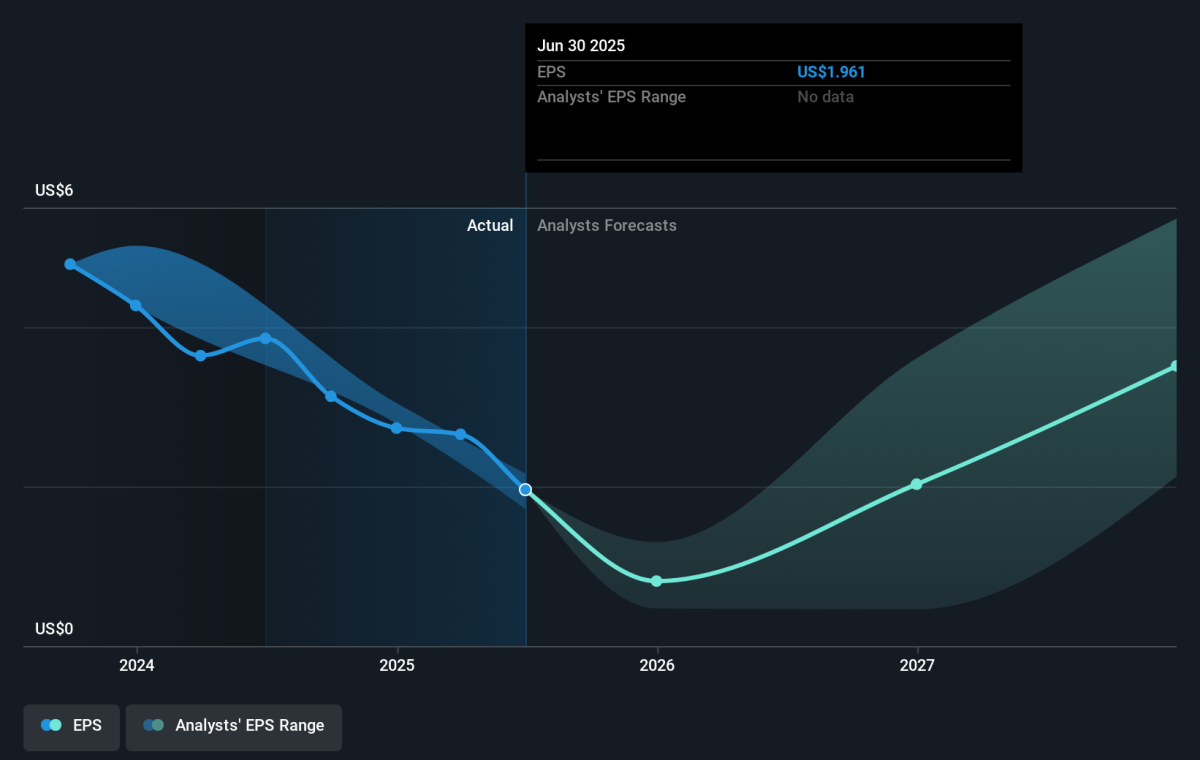Click the 'US$1.961' EPS value in tooltip
The height and width of the screenshot is (760, 1200).
pyautogui.click(x=831, y=72)
